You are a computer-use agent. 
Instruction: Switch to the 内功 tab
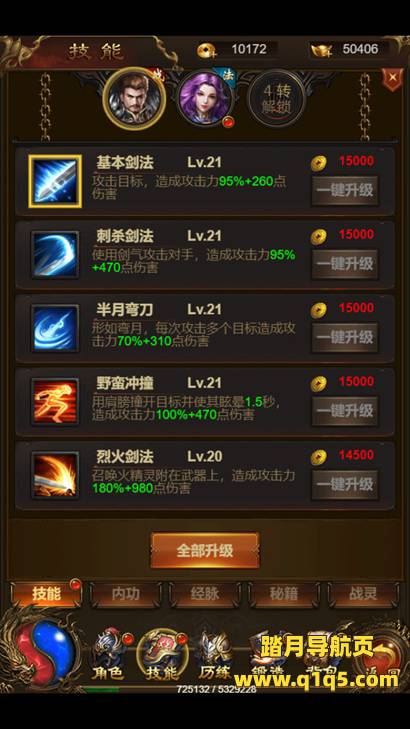click(126, 594)
